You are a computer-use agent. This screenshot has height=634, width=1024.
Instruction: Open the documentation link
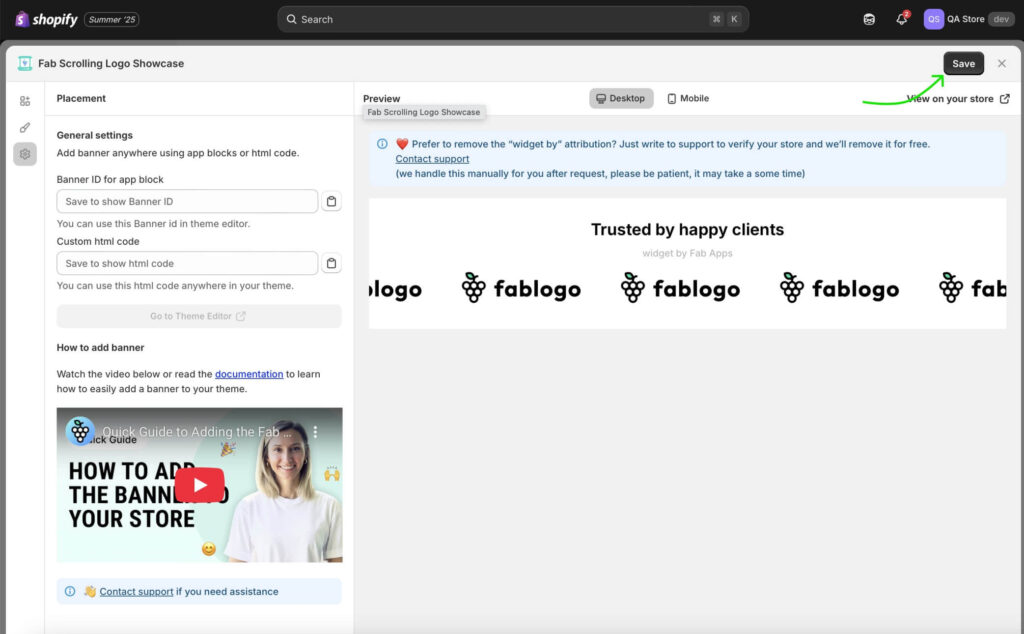(x=249, y=374)
